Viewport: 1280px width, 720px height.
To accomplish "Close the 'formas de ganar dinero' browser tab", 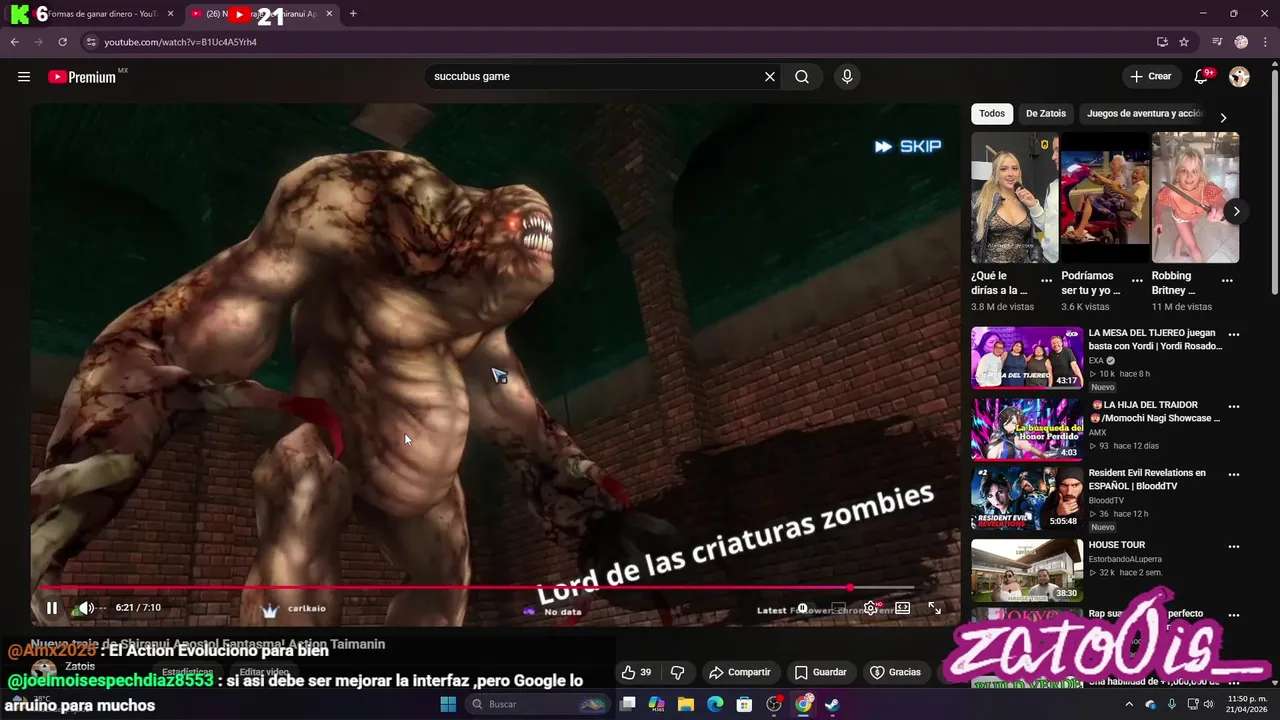I will click(170, 14).
